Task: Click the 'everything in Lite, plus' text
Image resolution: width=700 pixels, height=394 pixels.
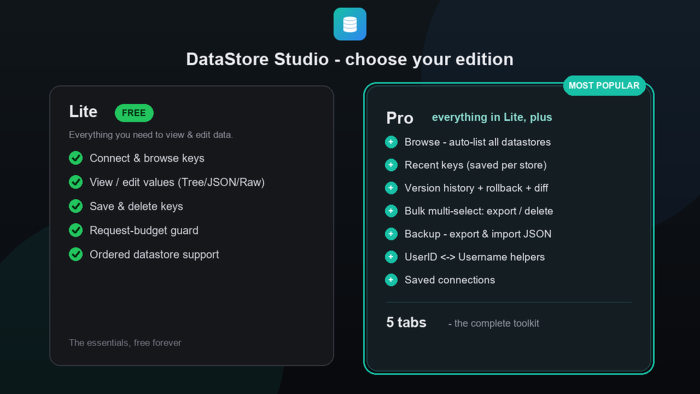Action: [x=492, y=117]
